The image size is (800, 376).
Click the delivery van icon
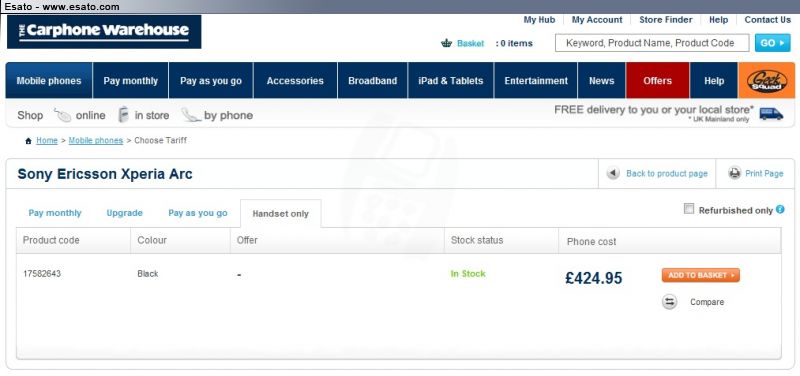[771, 113]
